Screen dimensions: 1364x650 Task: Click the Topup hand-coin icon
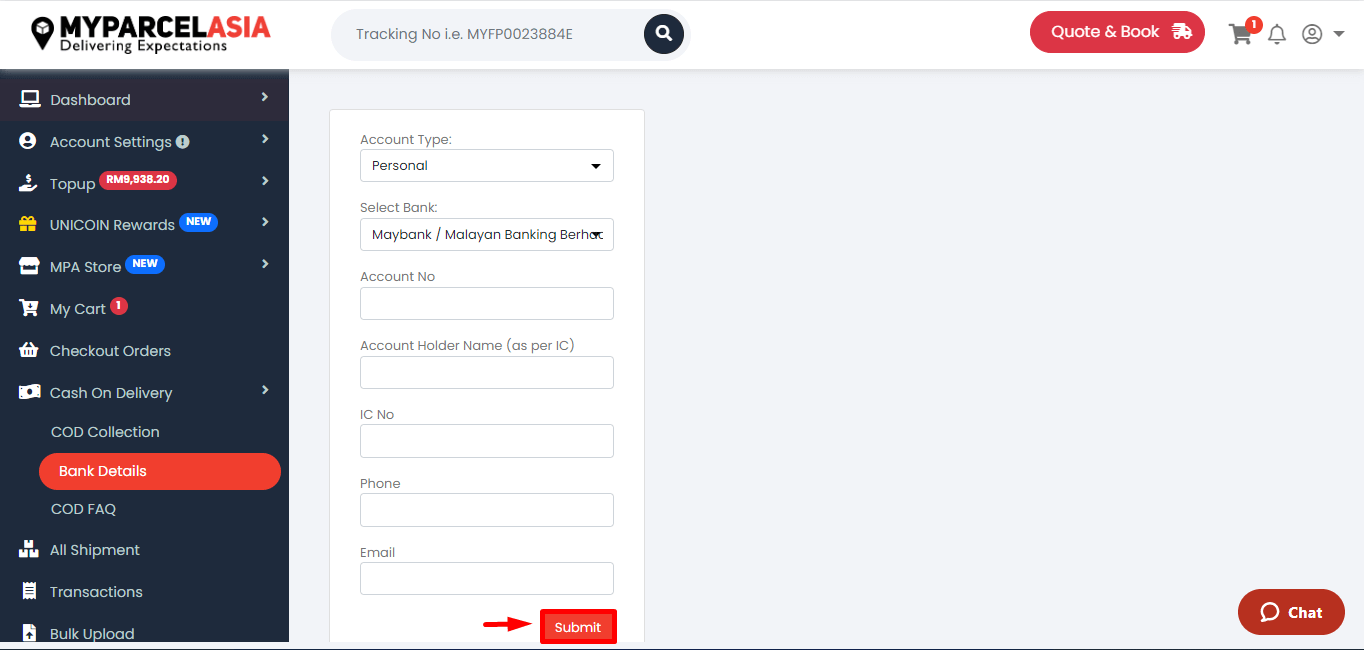click(x=29, y=183)
